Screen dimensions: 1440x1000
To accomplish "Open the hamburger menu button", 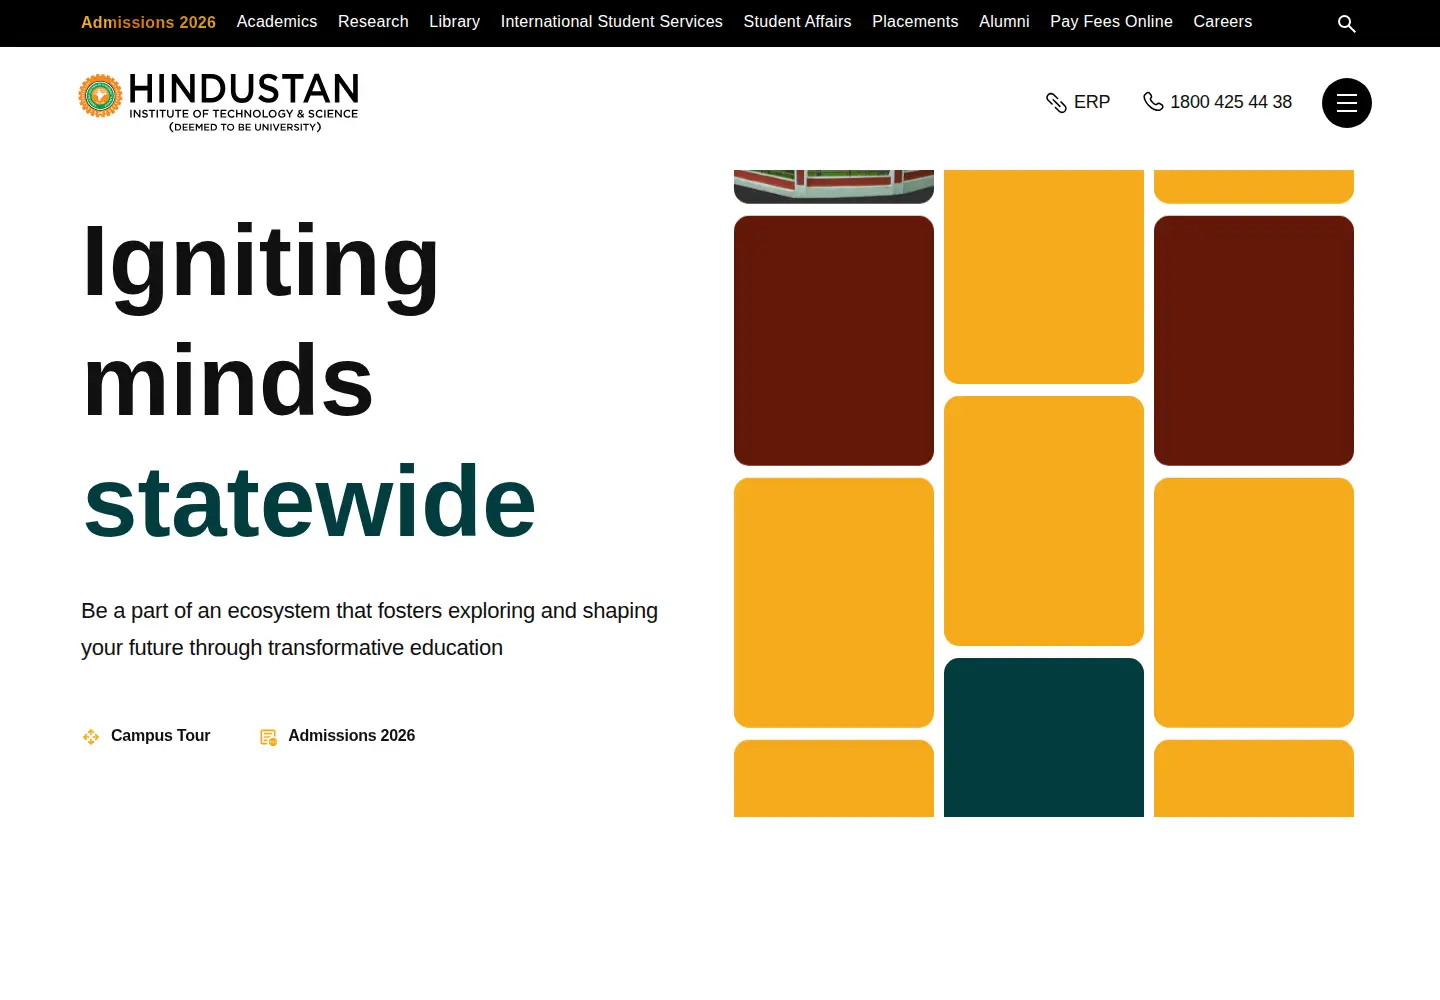I will [x=1347, y=103].
